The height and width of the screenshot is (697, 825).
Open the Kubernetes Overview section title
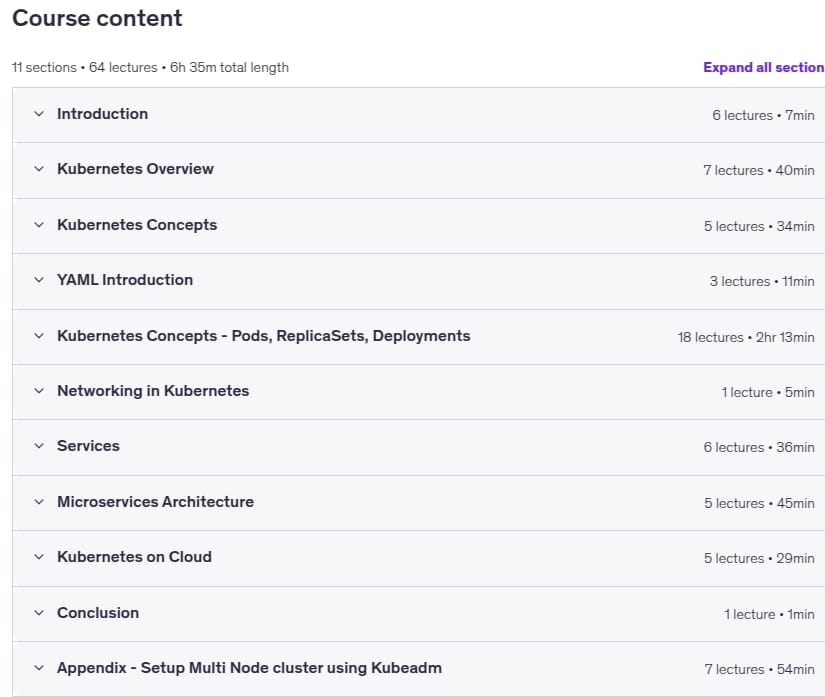pos(135,169)
